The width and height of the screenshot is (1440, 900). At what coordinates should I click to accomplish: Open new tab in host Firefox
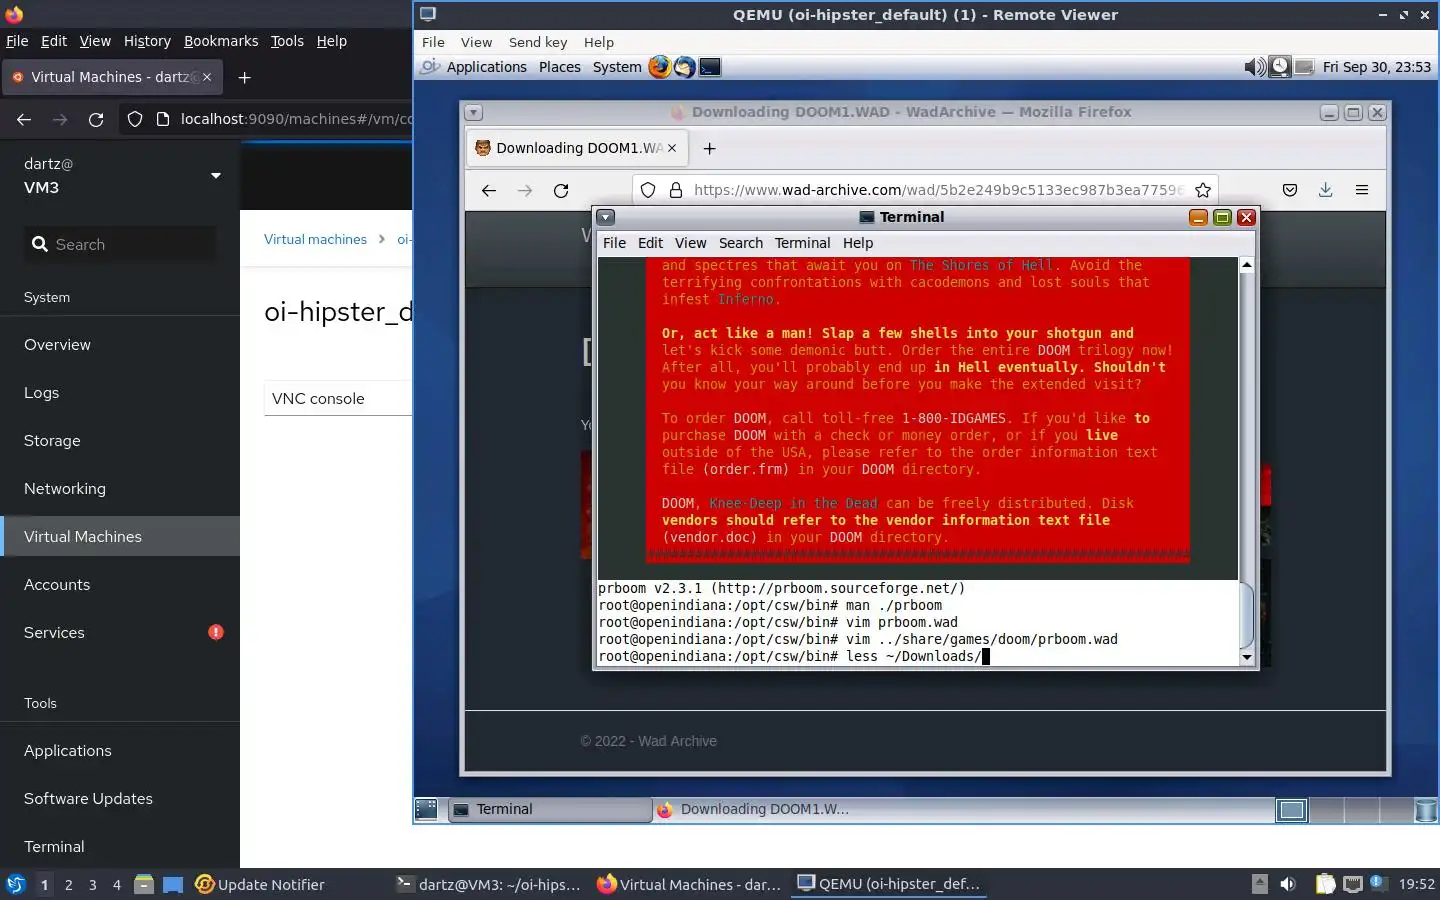coord(244,77)
